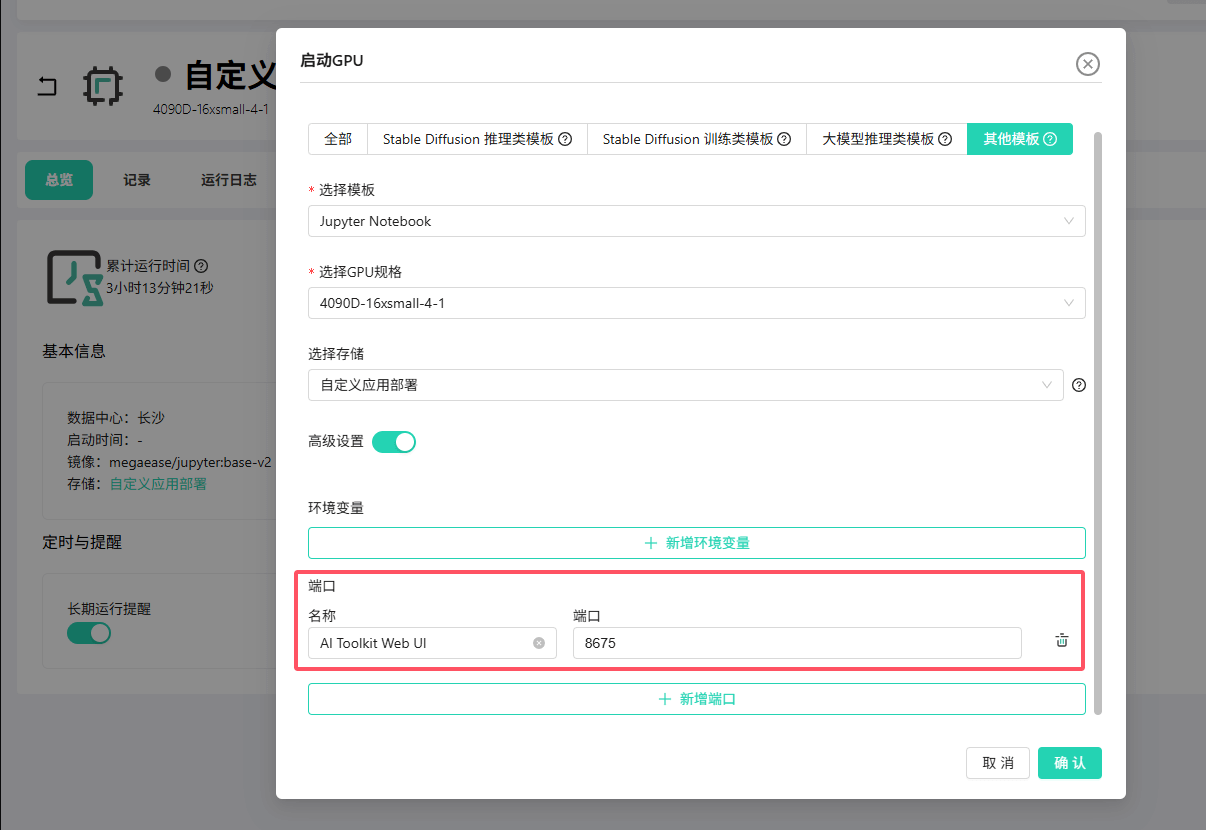Open the 选择存储 dropdown
Viewport: 1206px width, 830px height.
tap(685, 385)
